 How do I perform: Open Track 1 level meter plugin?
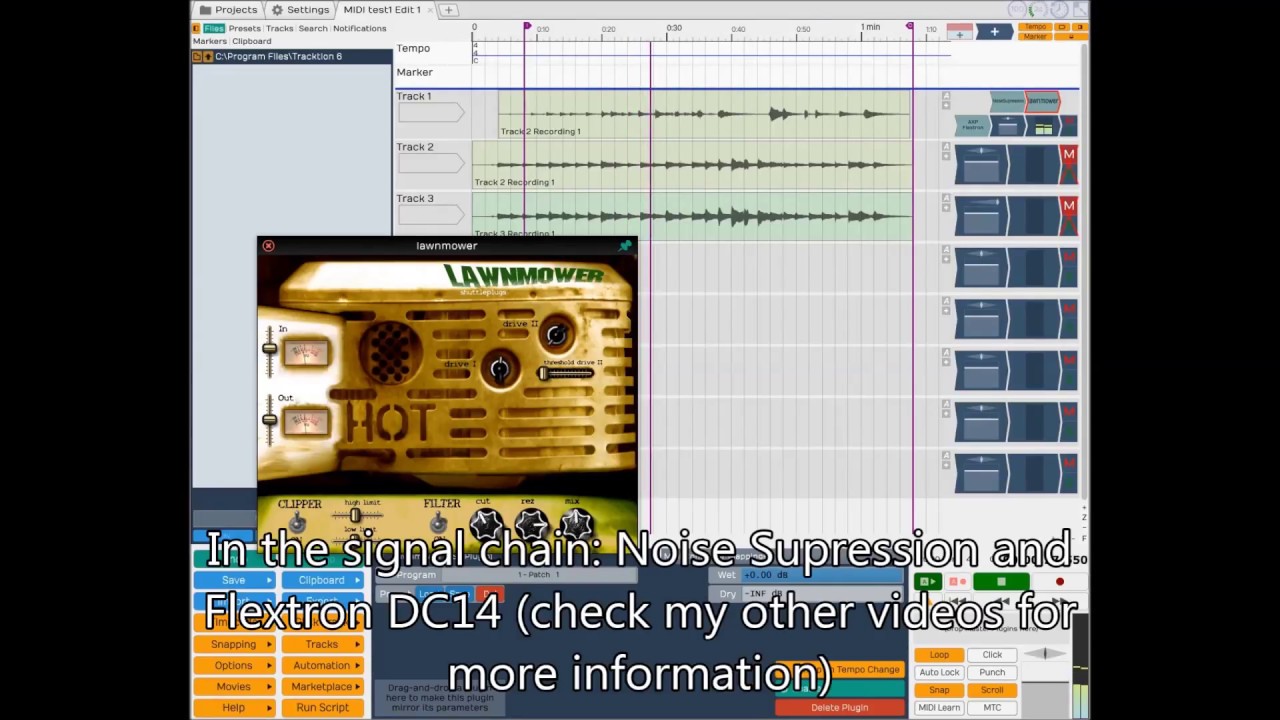(1044, 127)
